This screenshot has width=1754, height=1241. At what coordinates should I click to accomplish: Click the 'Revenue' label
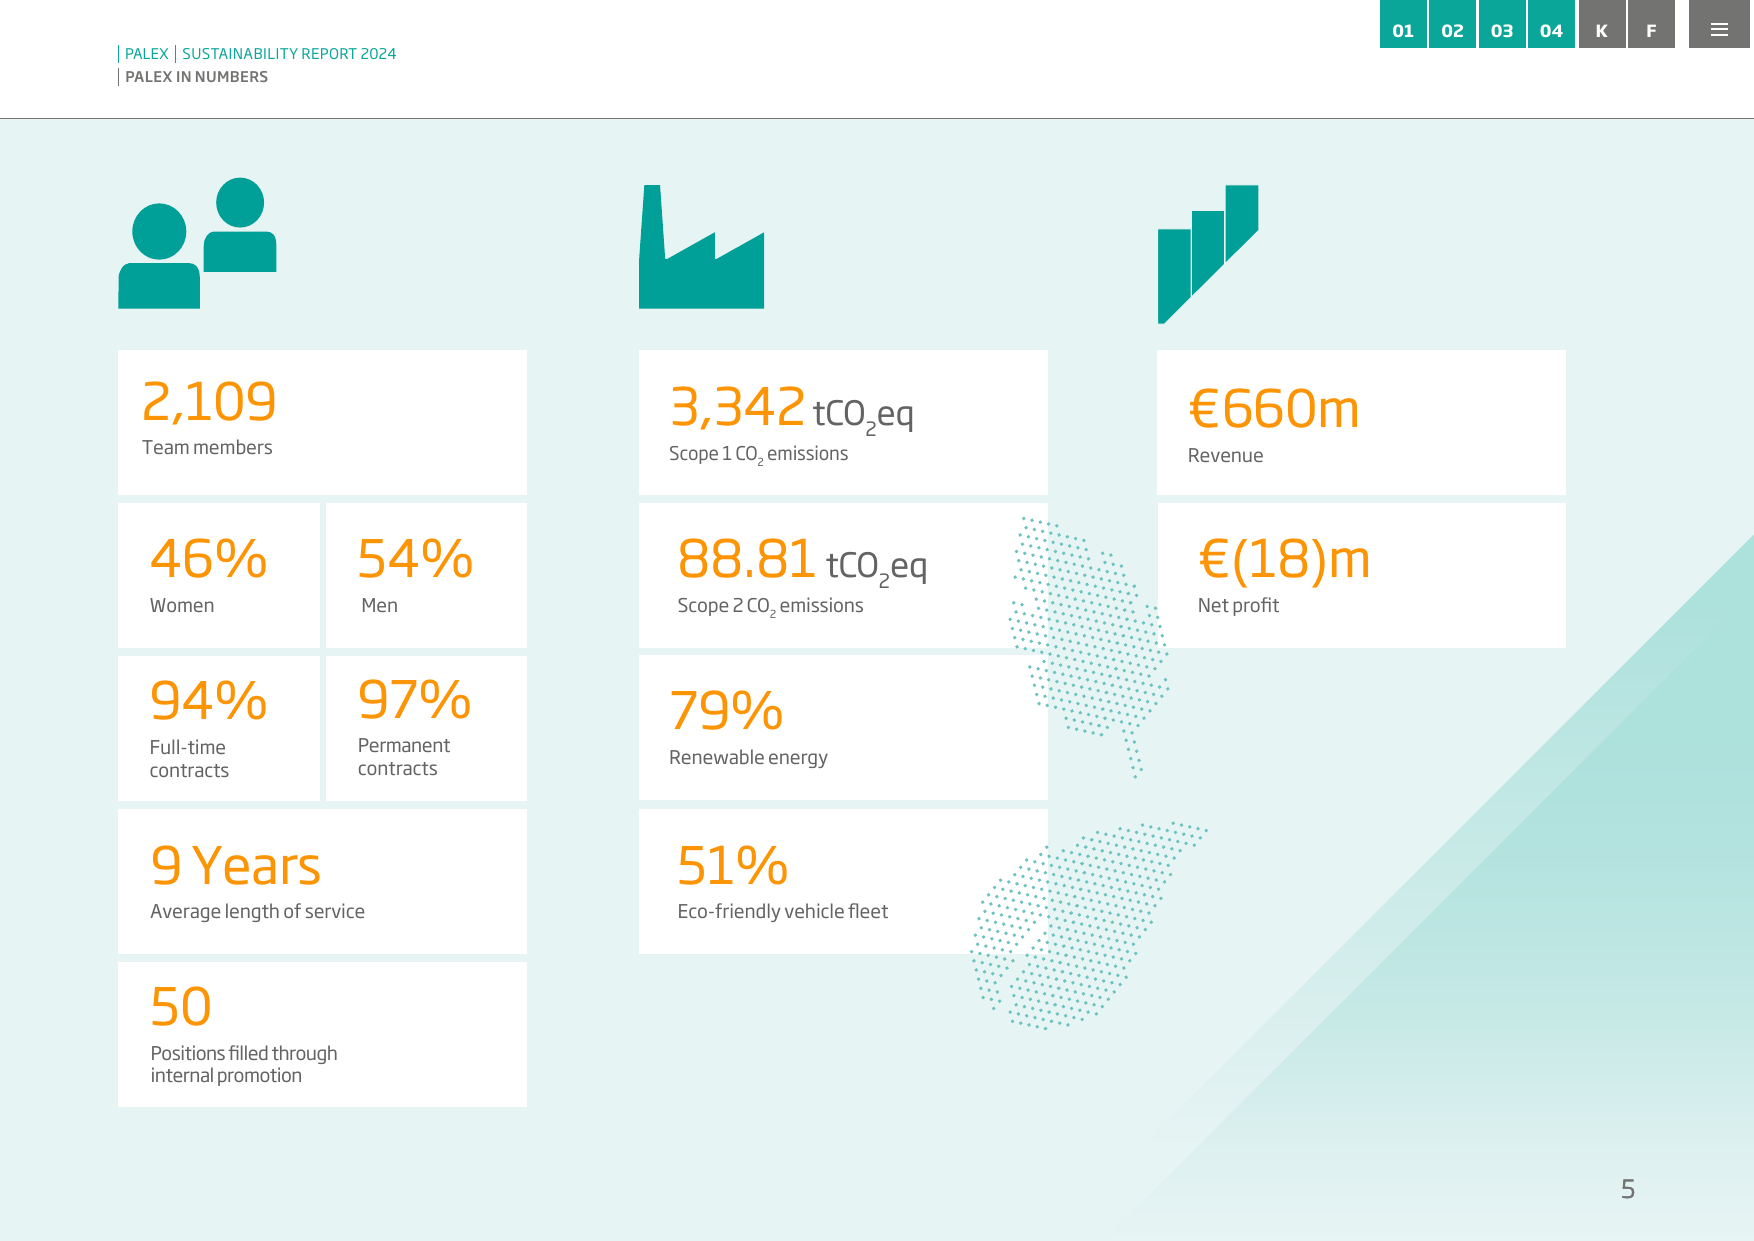tap(1225, 456)
